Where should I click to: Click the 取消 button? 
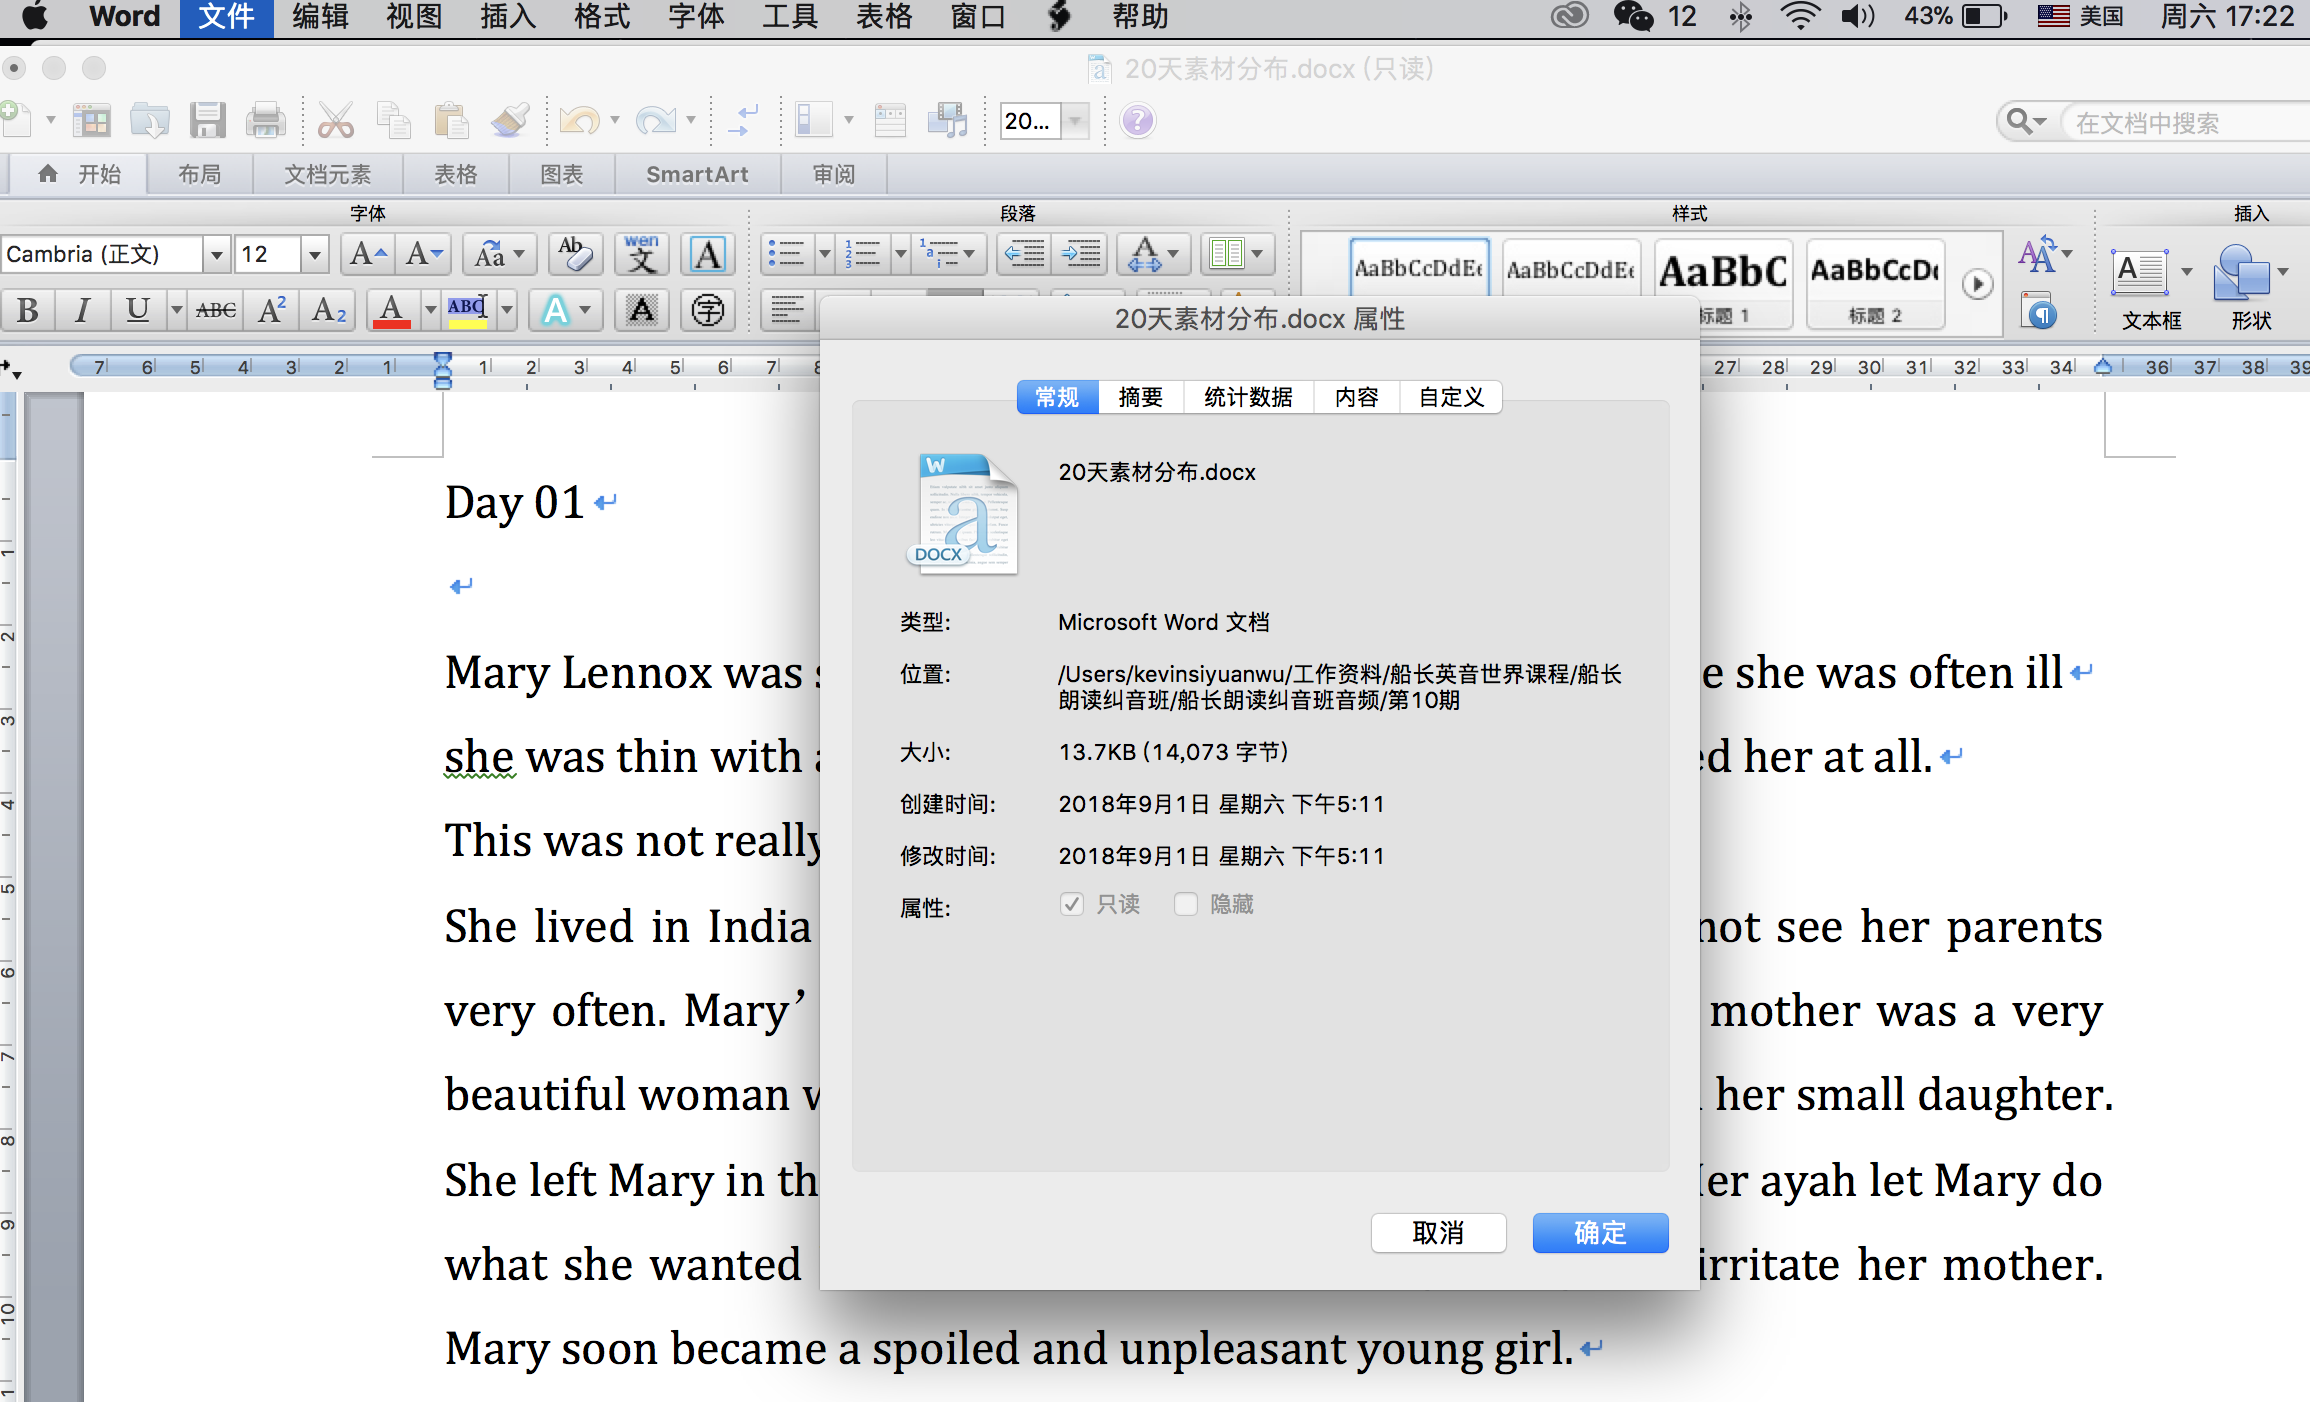pos(1438,1233)
